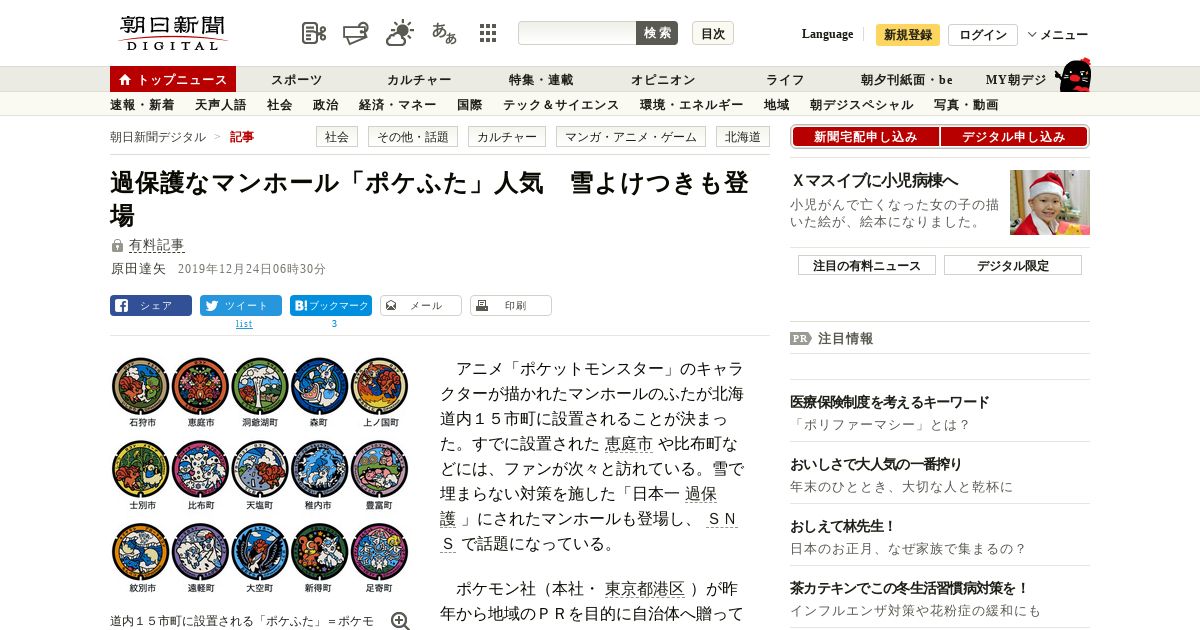Click the PR badge near 注目情報

tap(800, 338)
